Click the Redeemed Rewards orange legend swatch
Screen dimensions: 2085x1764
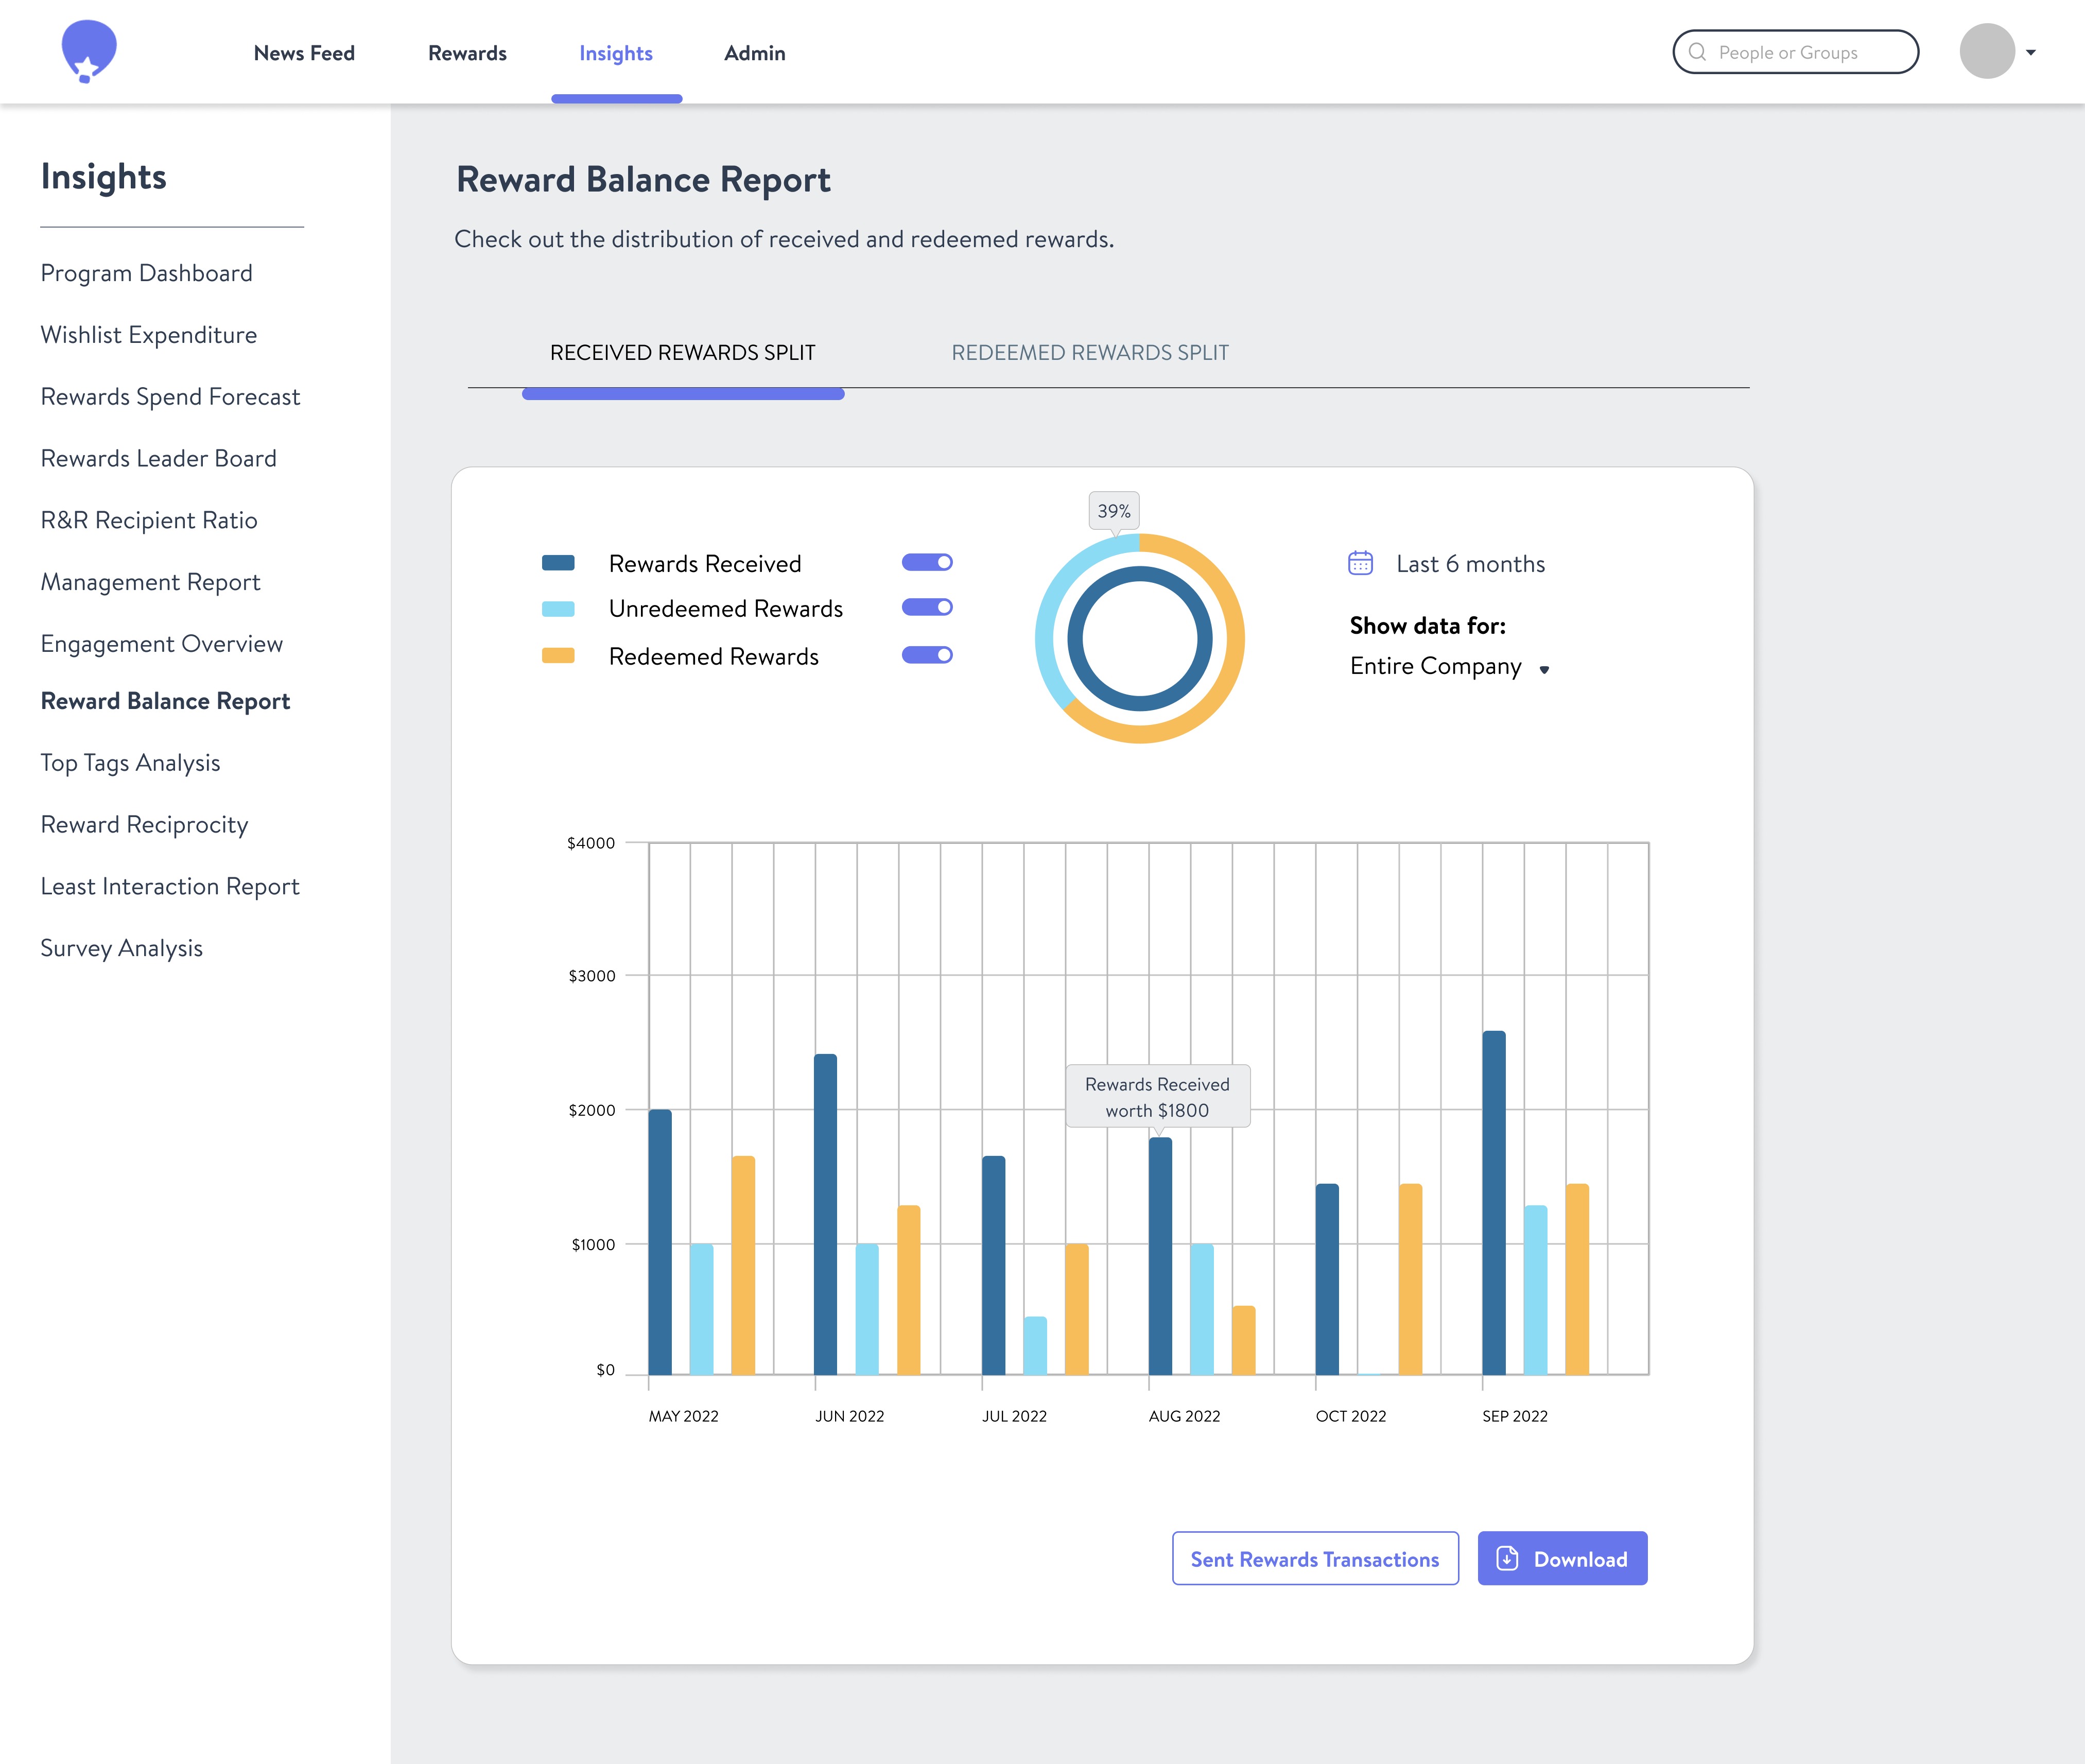tap(558, 656)
